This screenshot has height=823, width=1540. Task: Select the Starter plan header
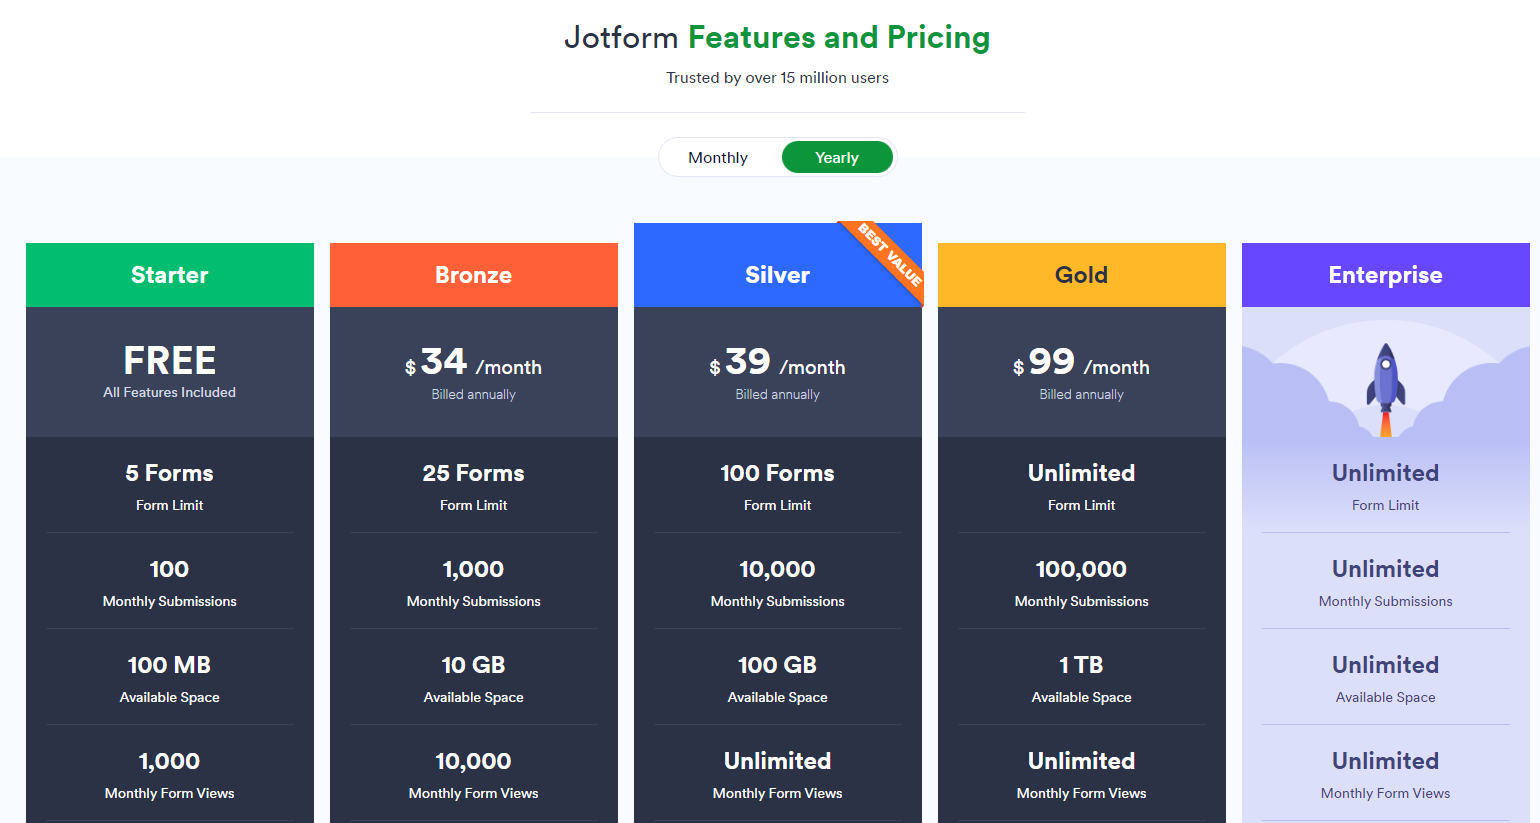[170, 275]
